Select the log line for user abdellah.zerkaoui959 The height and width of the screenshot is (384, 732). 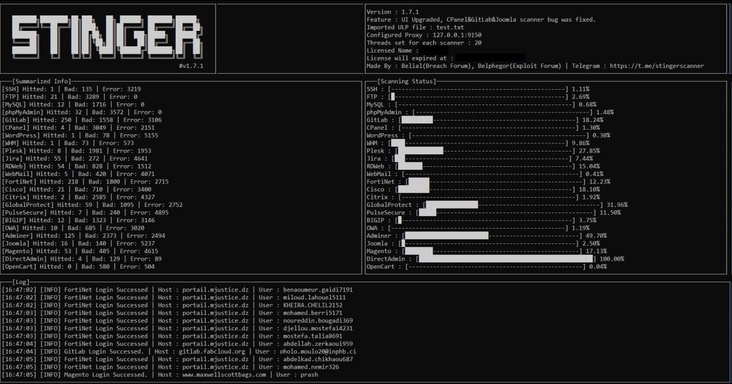(x=177, y=344)
